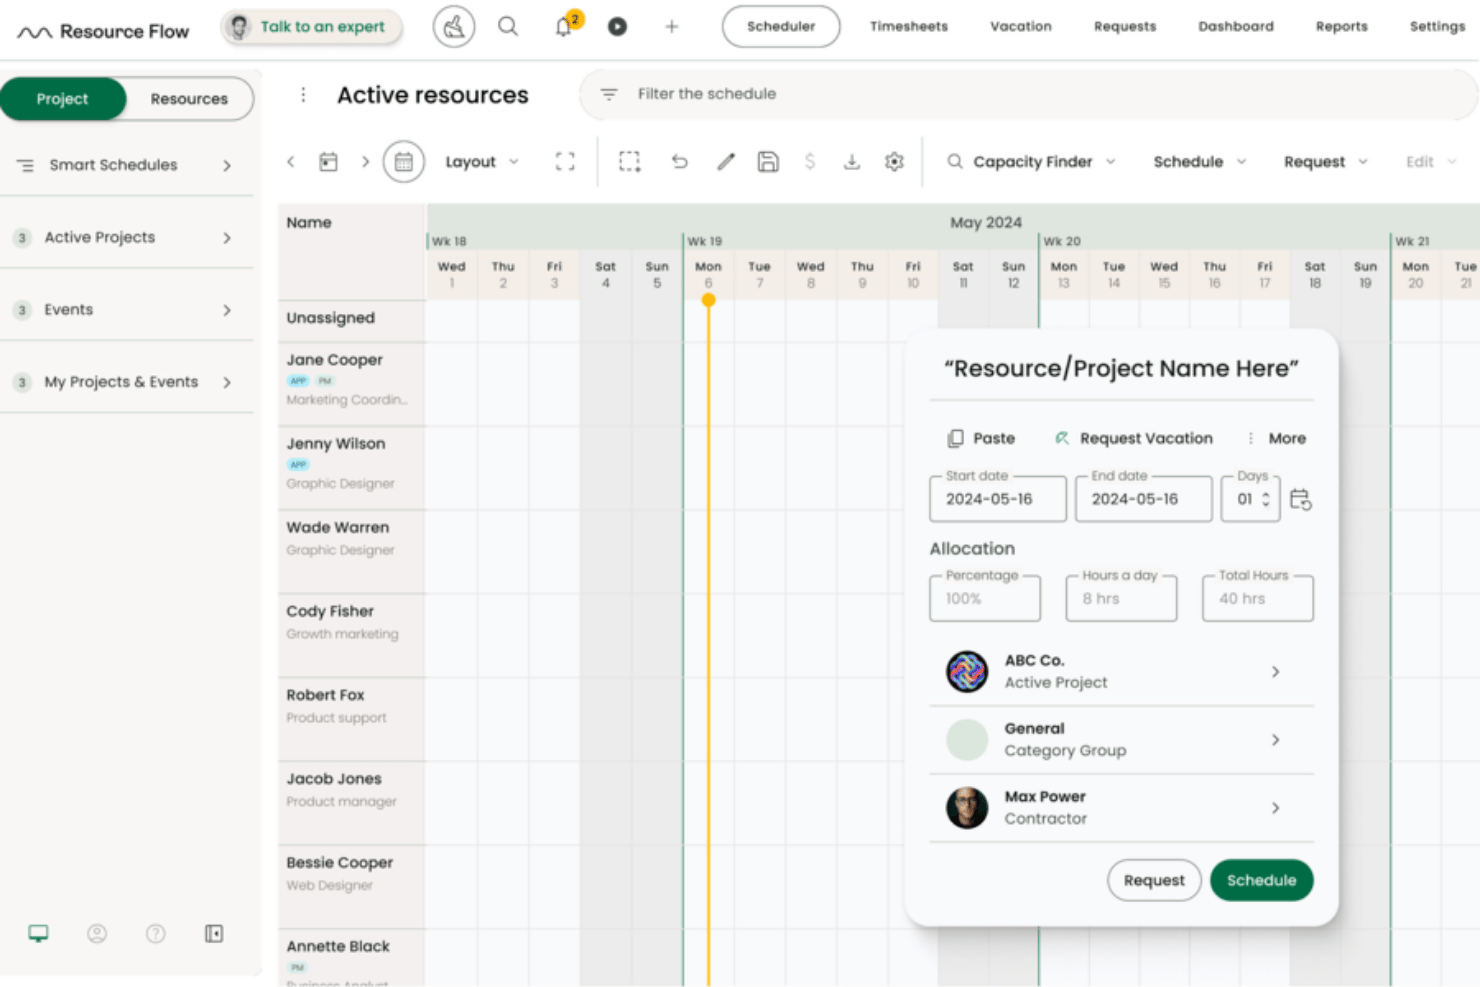Open the cleanup broom icon in header
1480x987 pixels.
[x=454, y=27]
